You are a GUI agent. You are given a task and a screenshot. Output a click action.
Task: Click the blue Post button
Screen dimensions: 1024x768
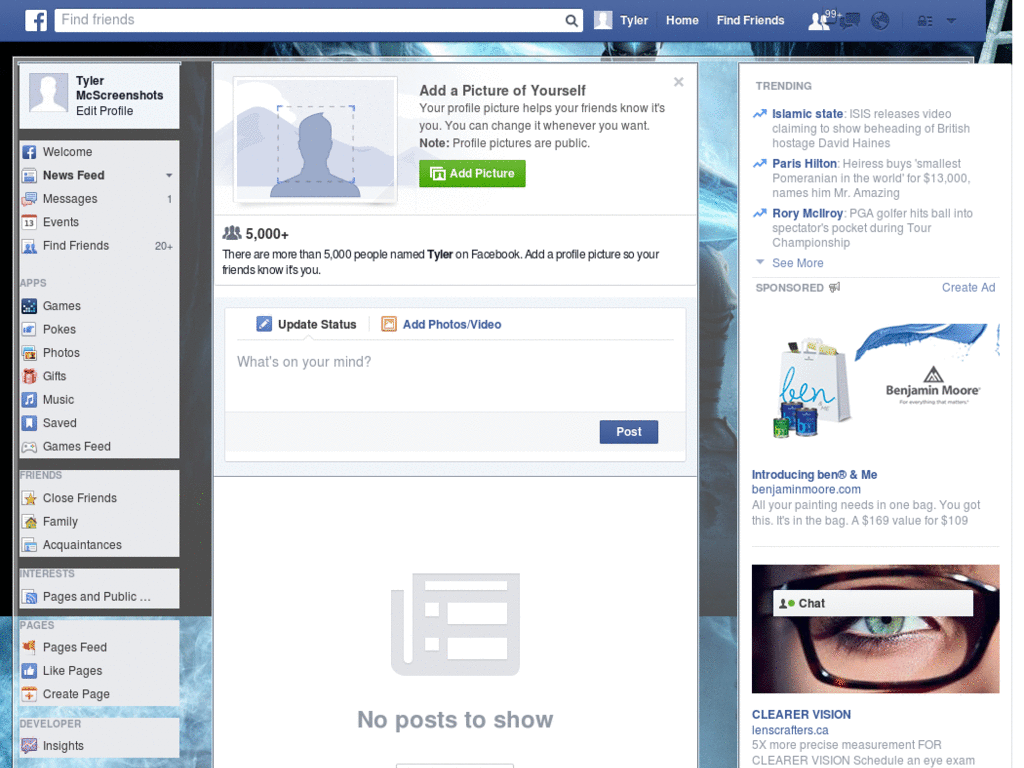(629, 432)
